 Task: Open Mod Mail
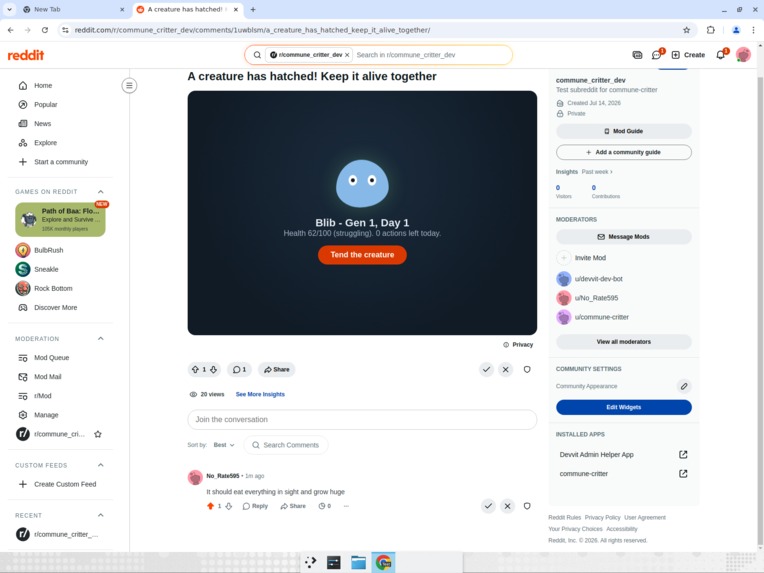60,376
